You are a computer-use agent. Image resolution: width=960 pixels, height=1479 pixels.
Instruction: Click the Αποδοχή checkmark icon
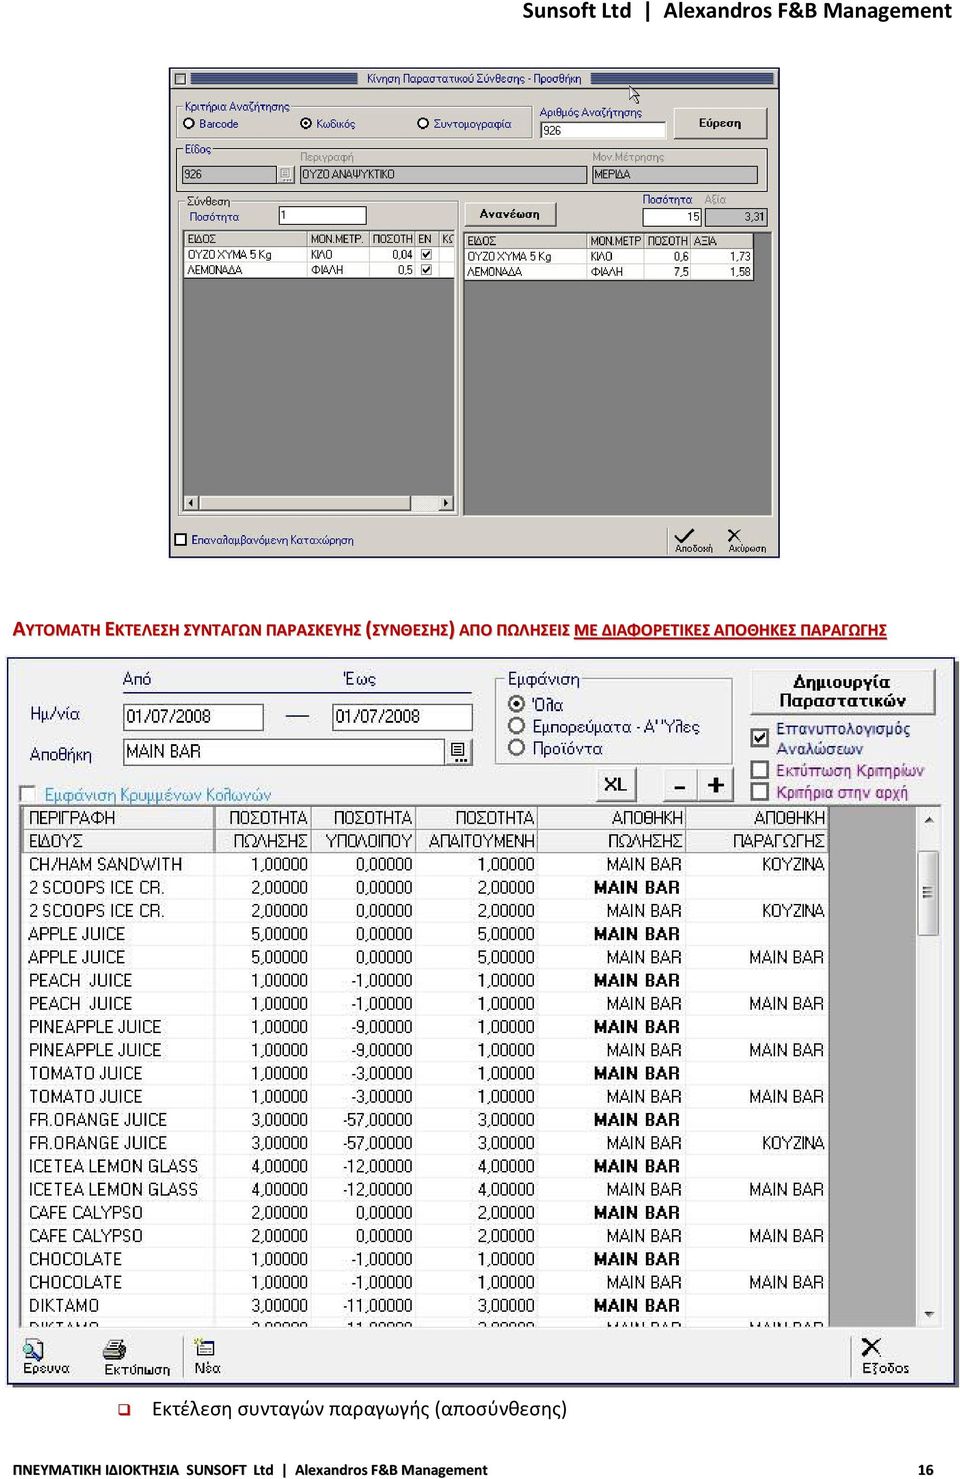[684, 535]
